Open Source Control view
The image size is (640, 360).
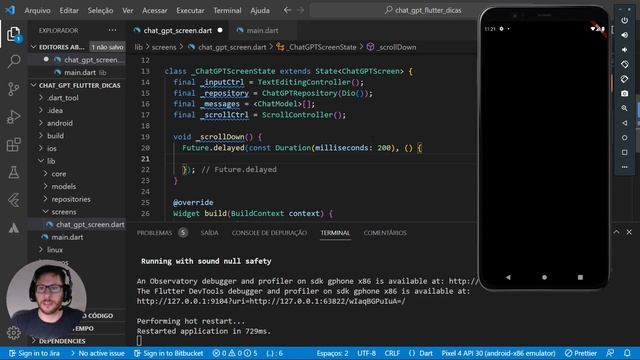coord(13,89)
